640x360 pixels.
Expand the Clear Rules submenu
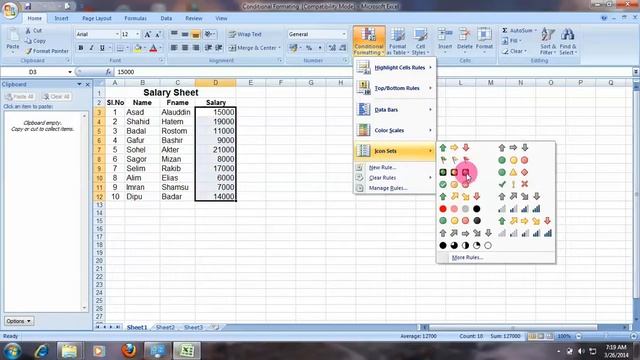pos(394,178)
